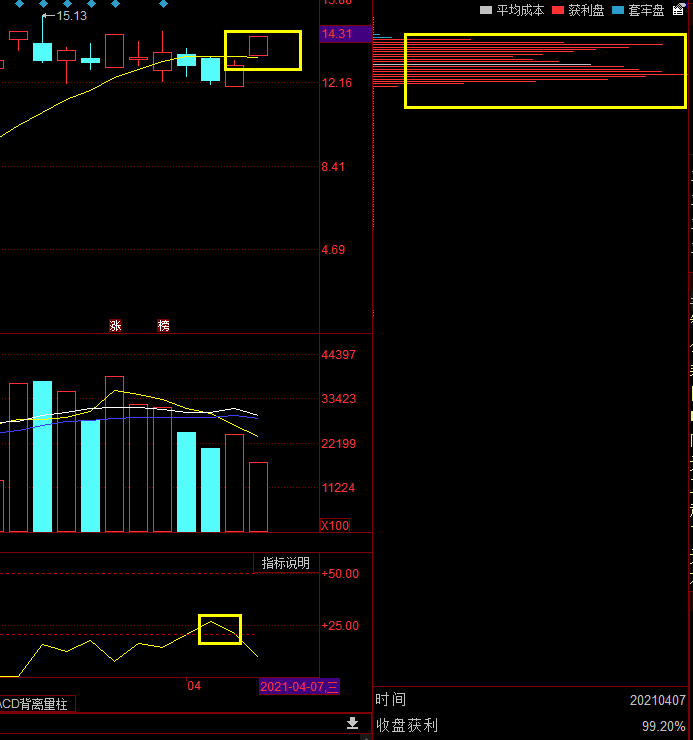Click the 2021-04-07,三 date label
The width and height of the screenshot is (693, 740).
(x=299, y=686)
